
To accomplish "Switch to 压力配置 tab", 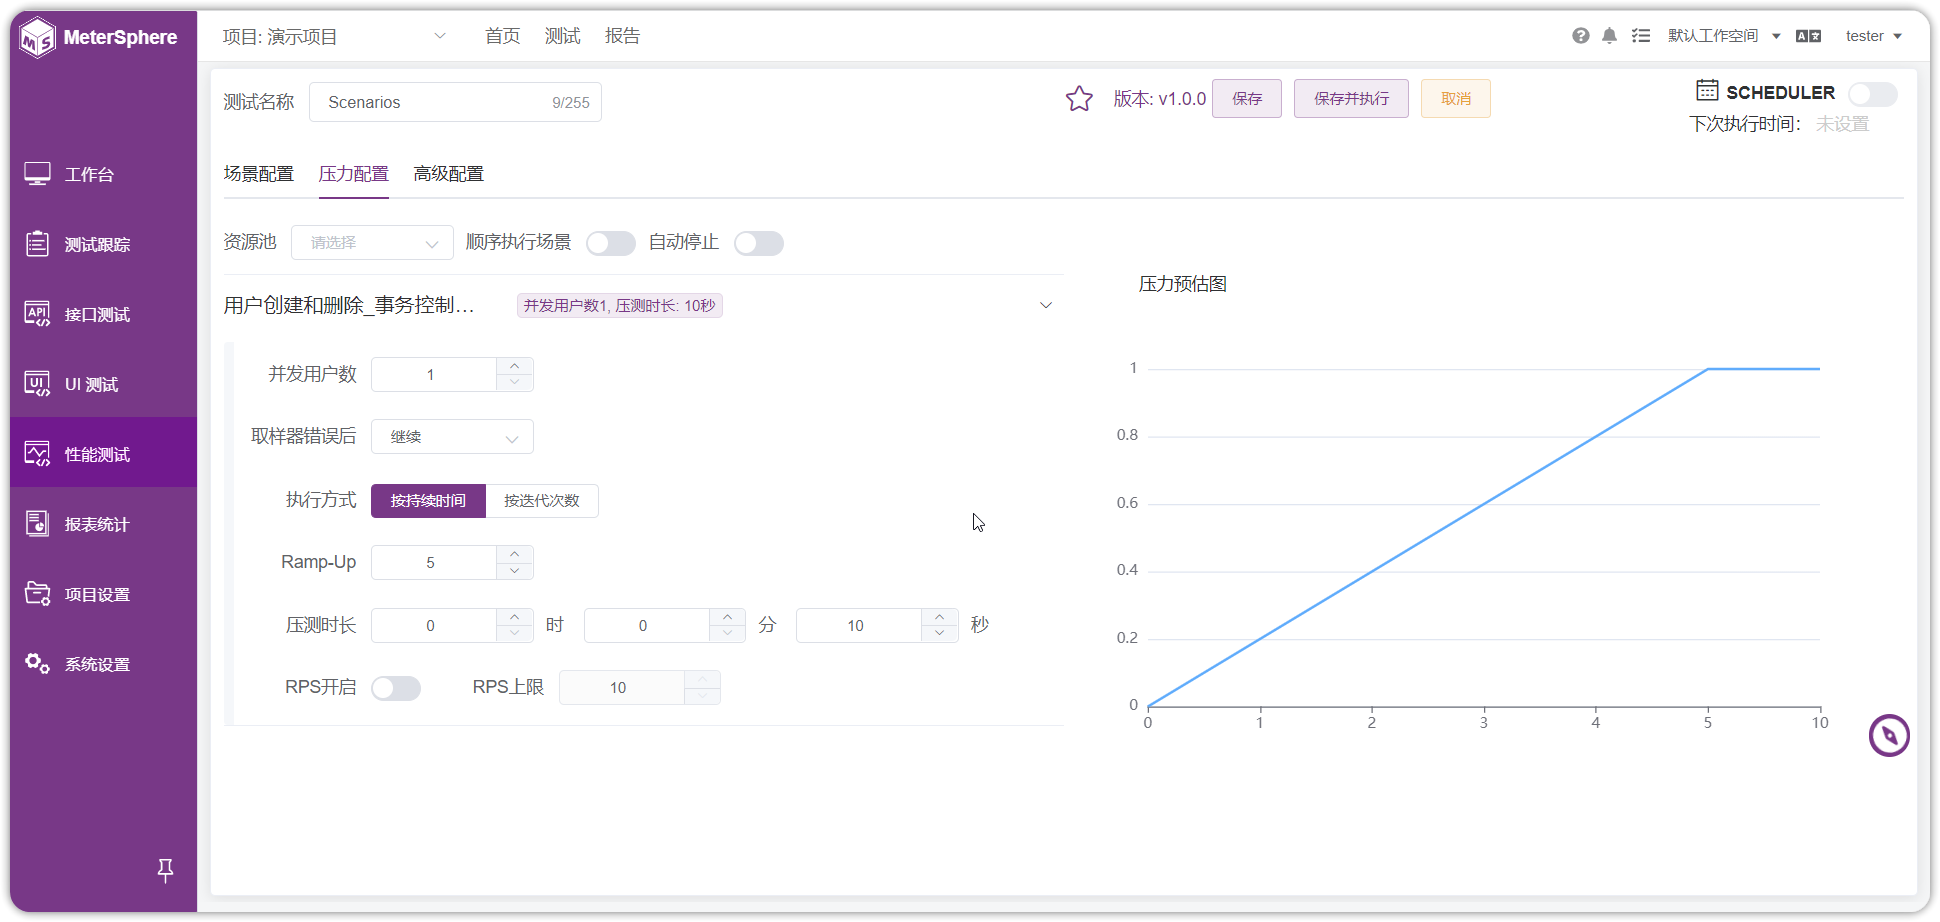I will (x=354, y=174).
